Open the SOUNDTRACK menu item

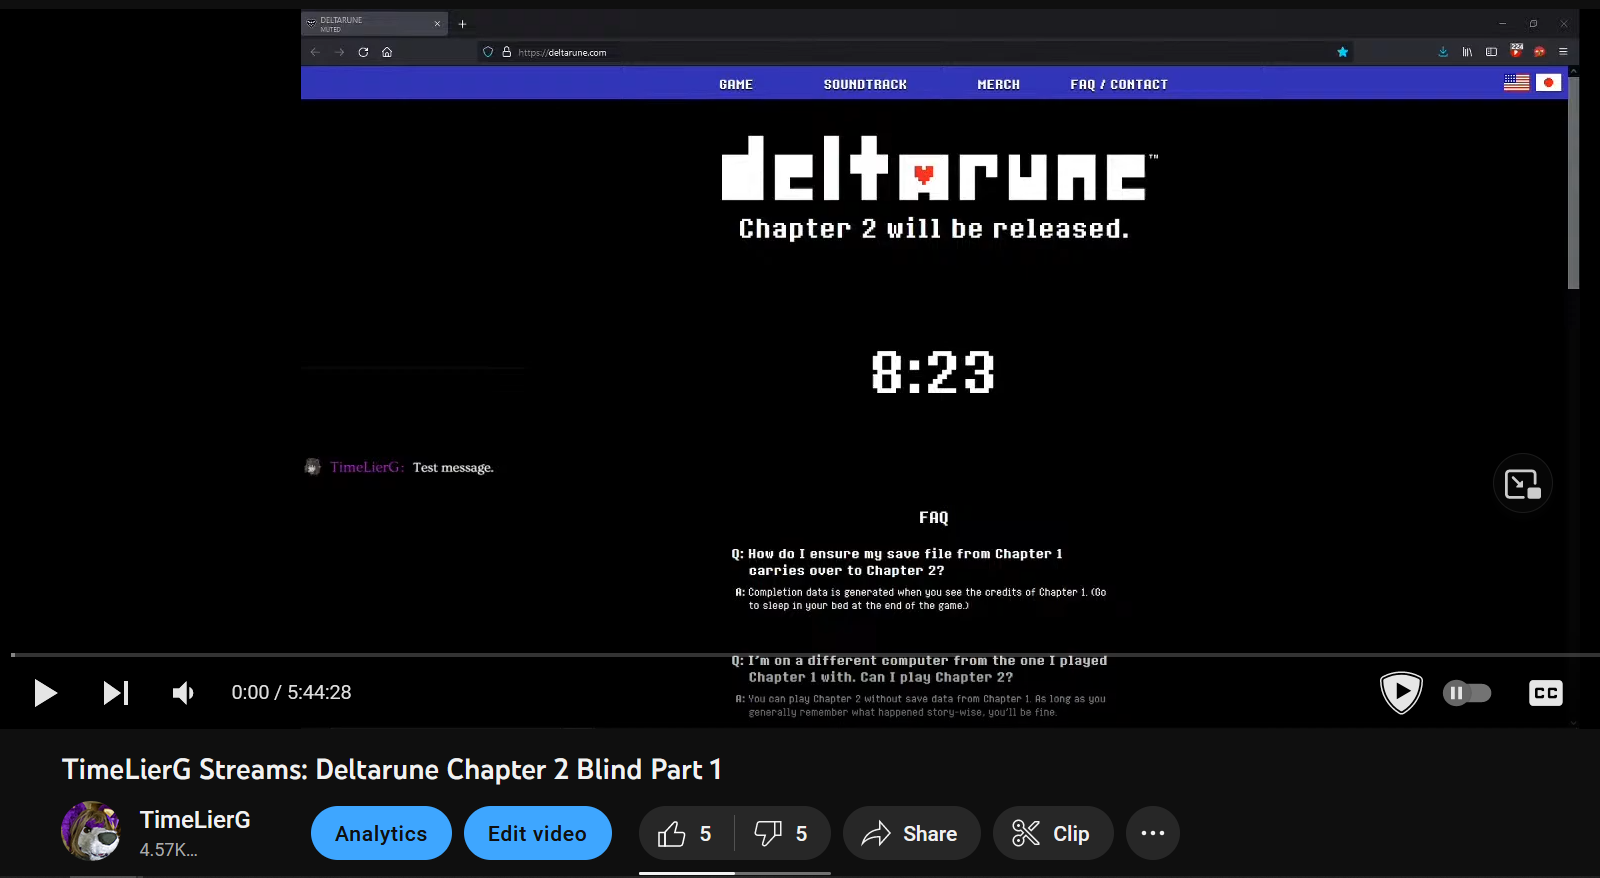tap(865, 85)
